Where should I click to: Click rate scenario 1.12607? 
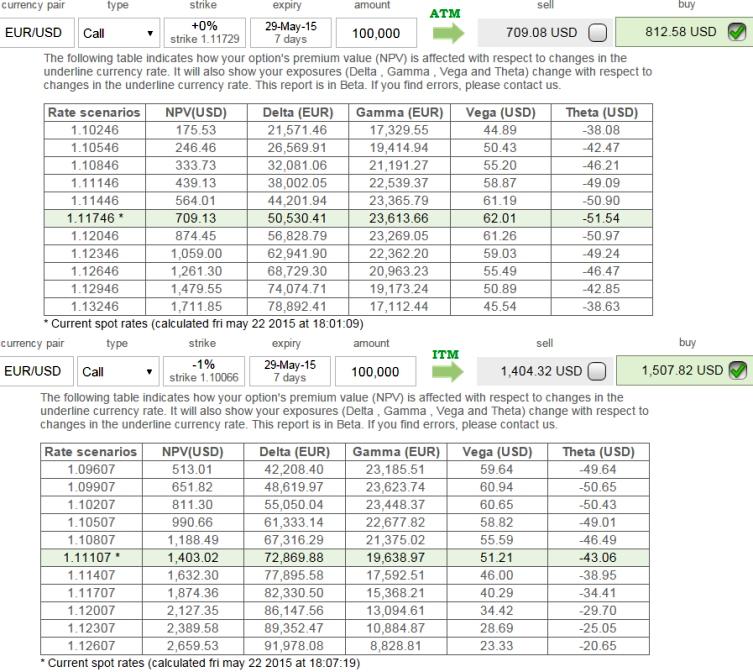(x=91, y=646)
